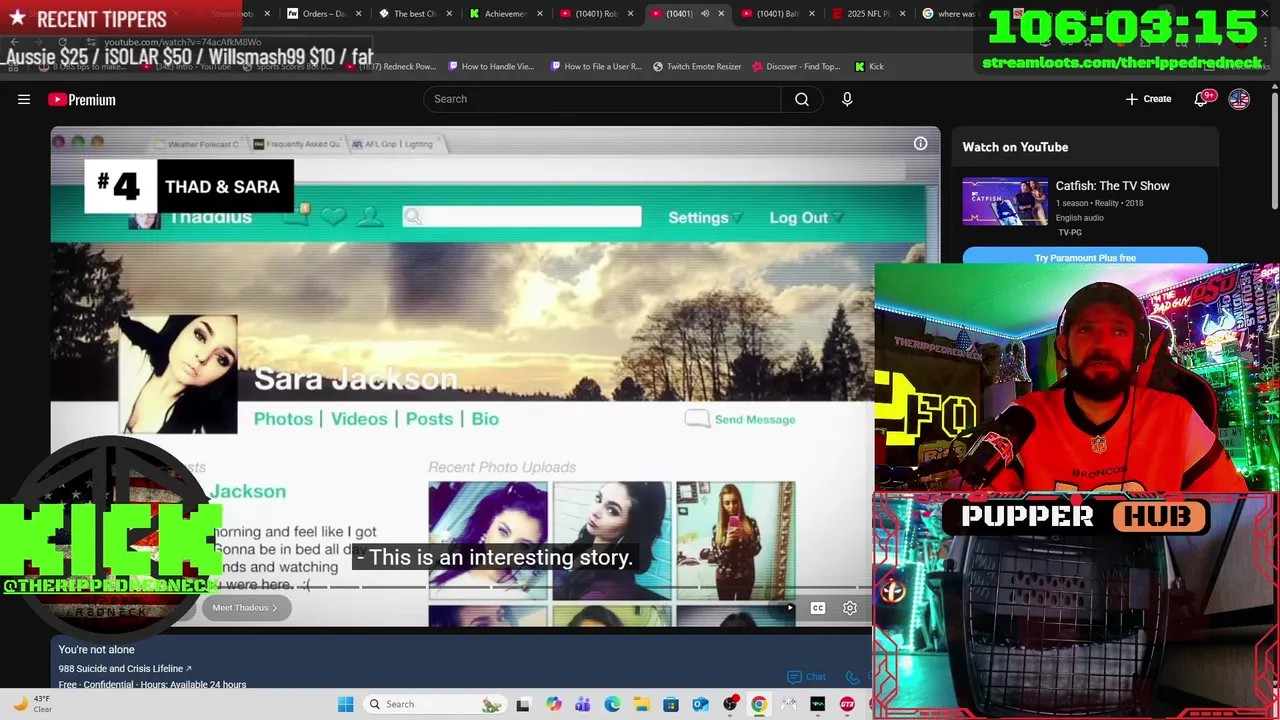This screenshot has width=1280, height=720.
Task: Click the Create button on YouTube
Action: (x=1148, y=99)
